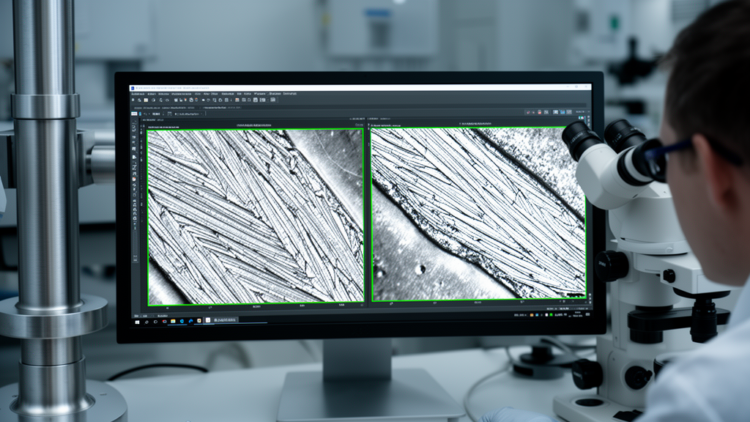Image resolution: width=750 pixels, height=422 pixels.
Task: Click the yellow note icon in main toolbar
Action: [x=146, y=100]
